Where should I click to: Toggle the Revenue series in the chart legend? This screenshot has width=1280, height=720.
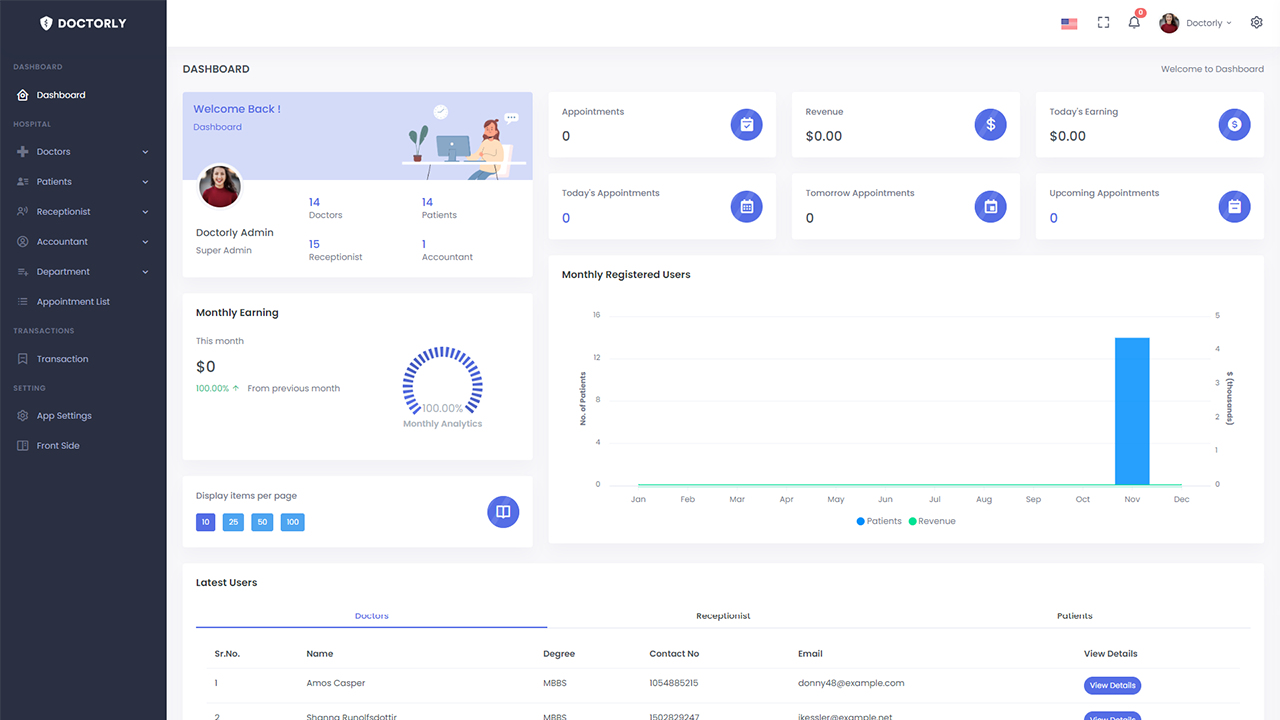tap(932, 520)
